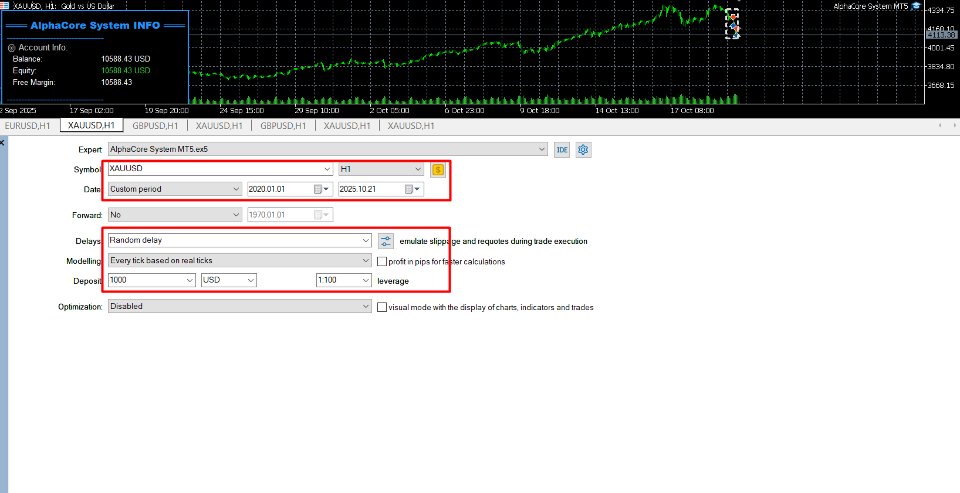Open calendar picker for start date 2020.01.01

pos(322,190)
